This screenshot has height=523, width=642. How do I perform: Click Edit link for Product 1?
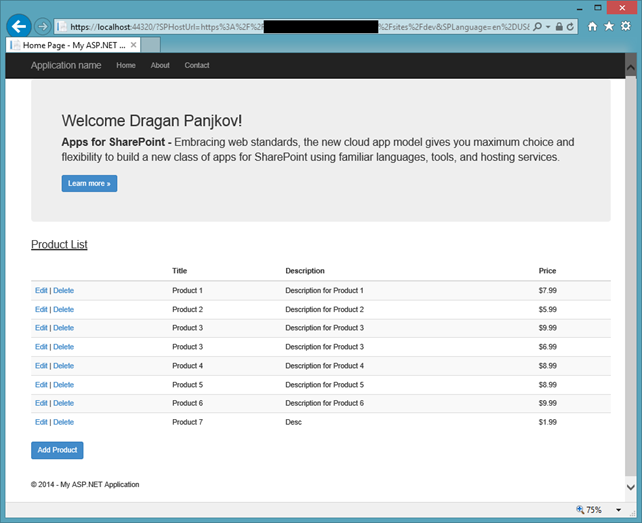41,290
